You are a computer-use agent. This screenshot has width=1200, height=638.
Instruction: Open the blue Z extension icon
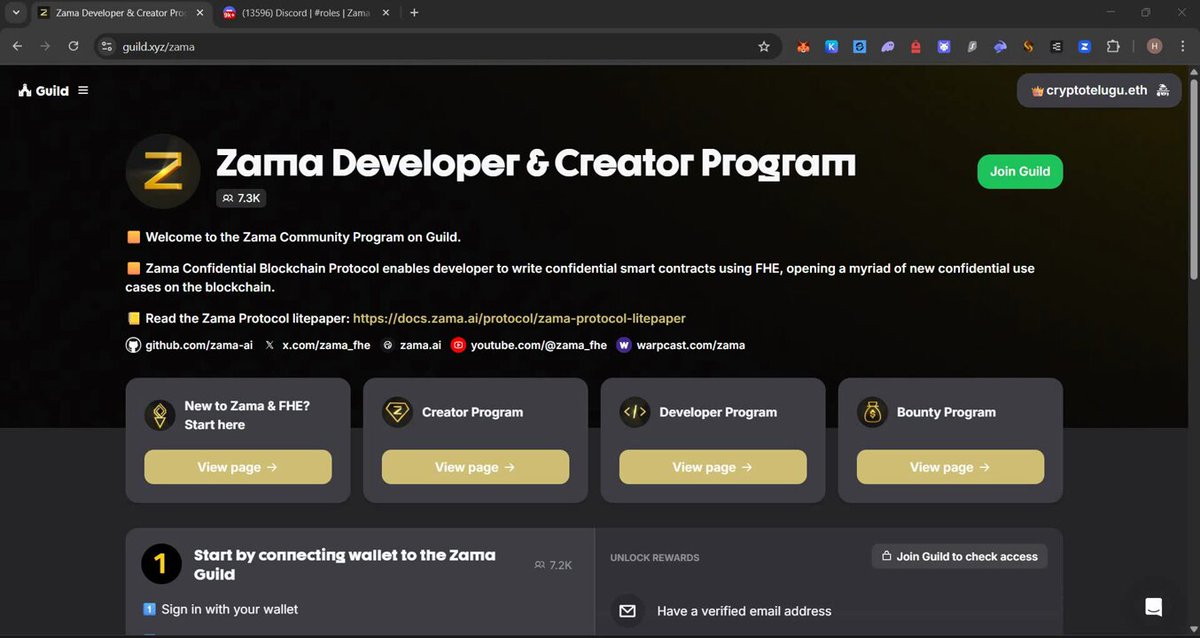[1084, 46]
